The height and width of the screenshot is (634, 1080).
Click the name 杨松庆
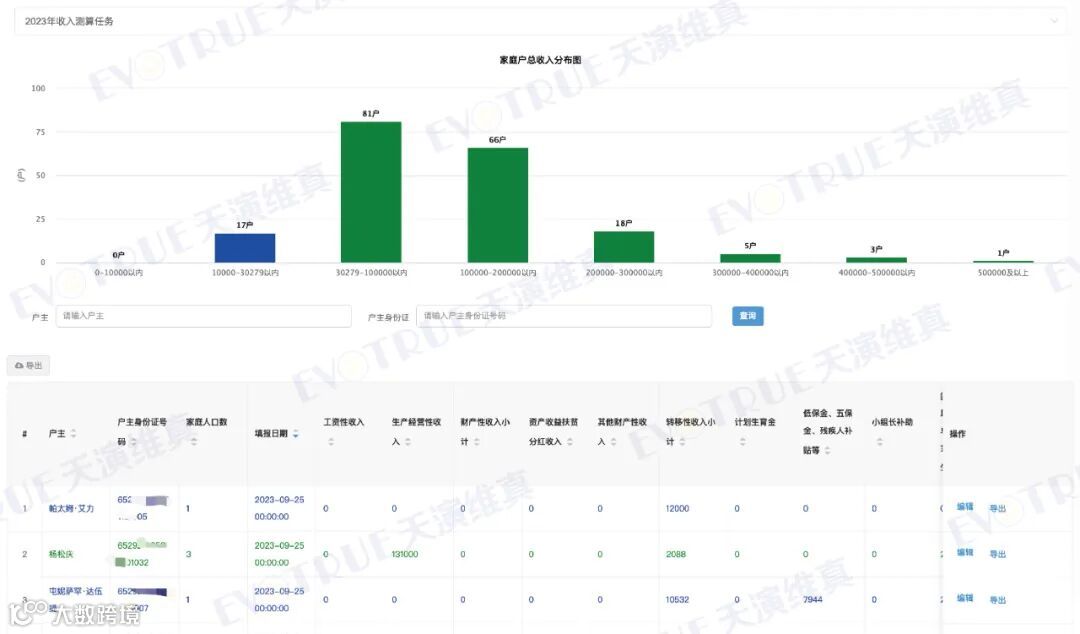61,554
